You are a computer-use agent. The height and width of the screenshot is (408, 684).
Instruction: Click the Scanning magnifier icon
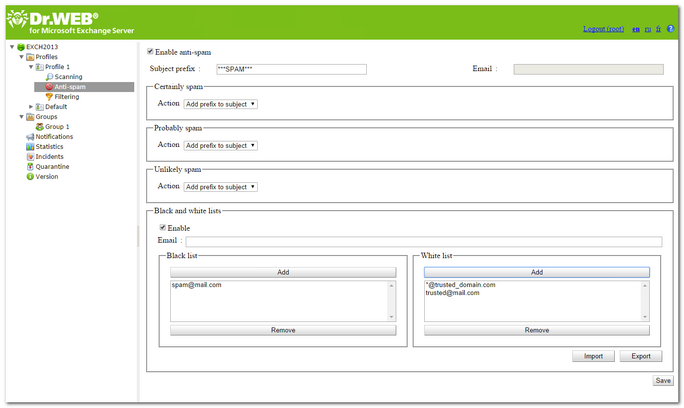pos(49,77)
